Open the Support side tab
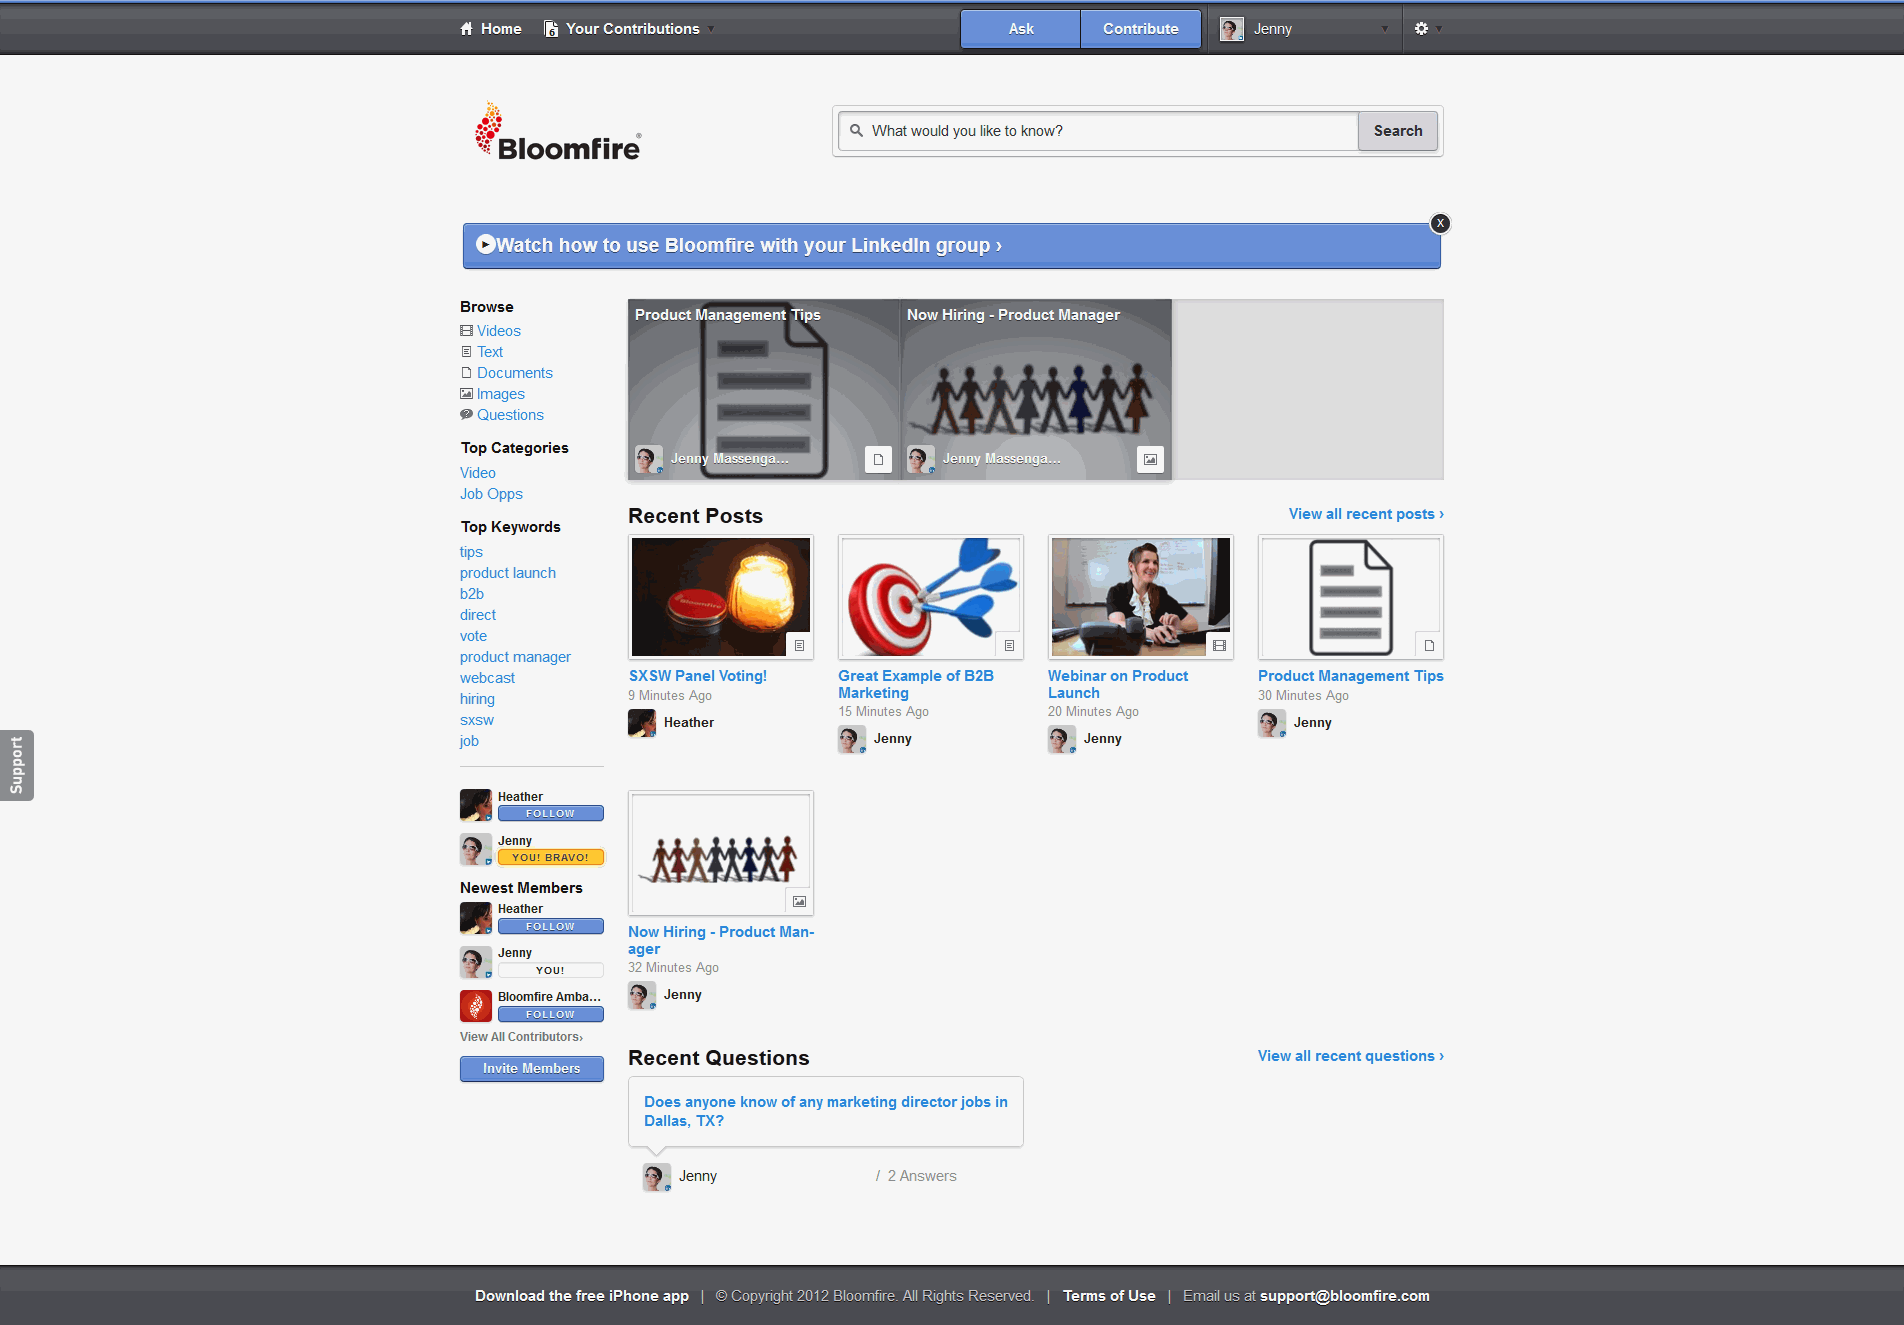The image size is (1904, 1325). (x=17, y=765)
